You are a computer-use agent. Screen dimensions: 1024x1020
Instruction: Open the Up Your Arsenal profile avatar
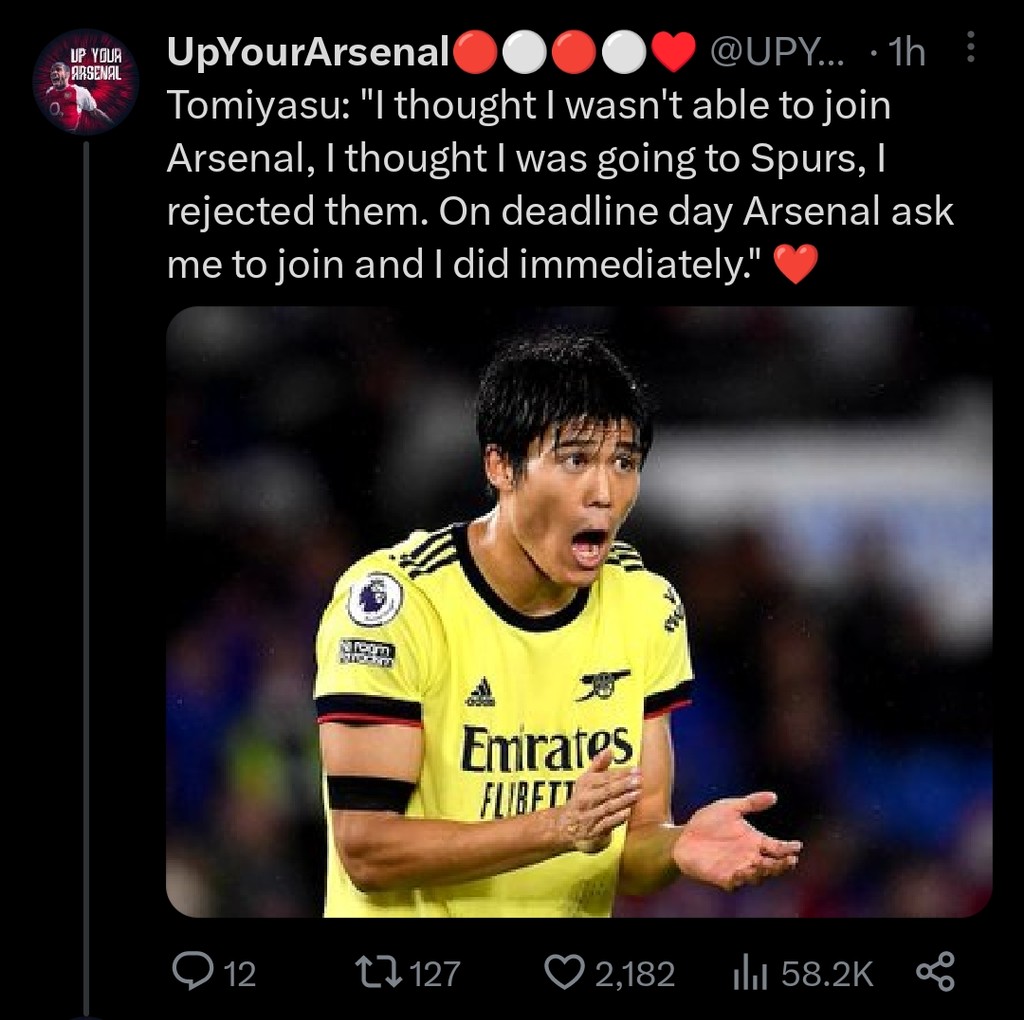85,82
